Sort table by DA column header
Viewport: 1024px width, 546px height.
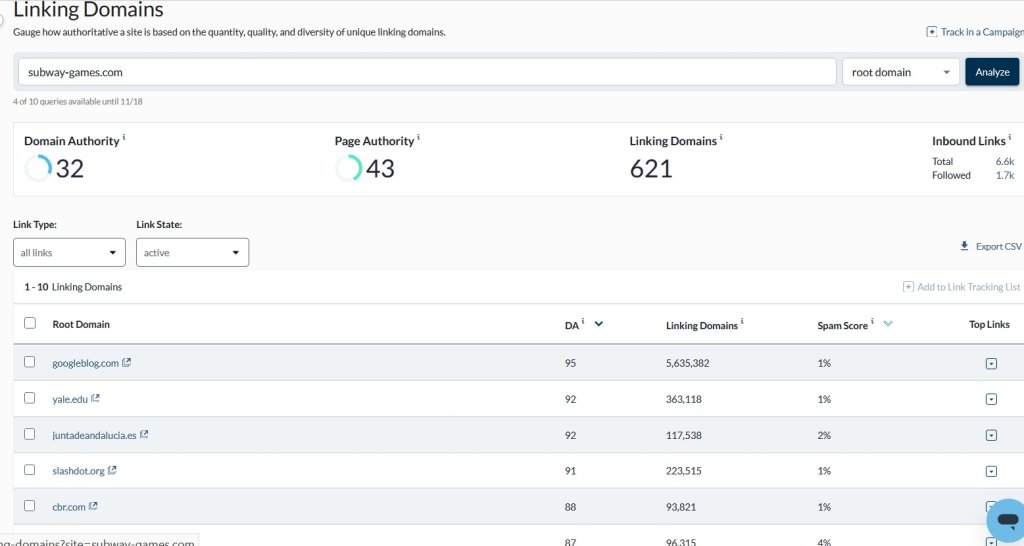click(571, 325)
